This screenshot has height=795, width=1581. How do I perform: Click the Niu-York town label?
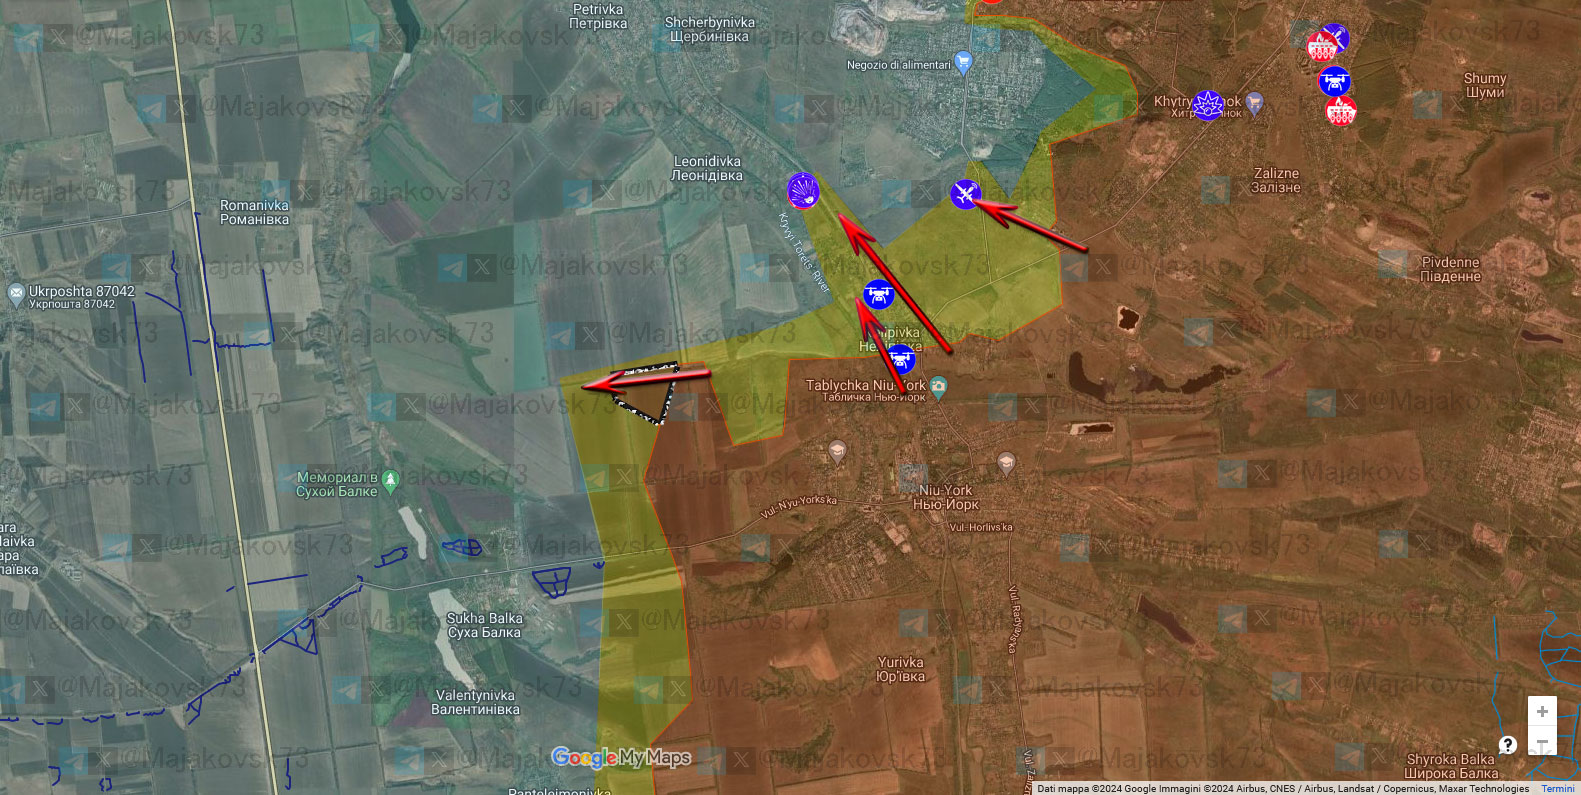(x=945, y=497)
